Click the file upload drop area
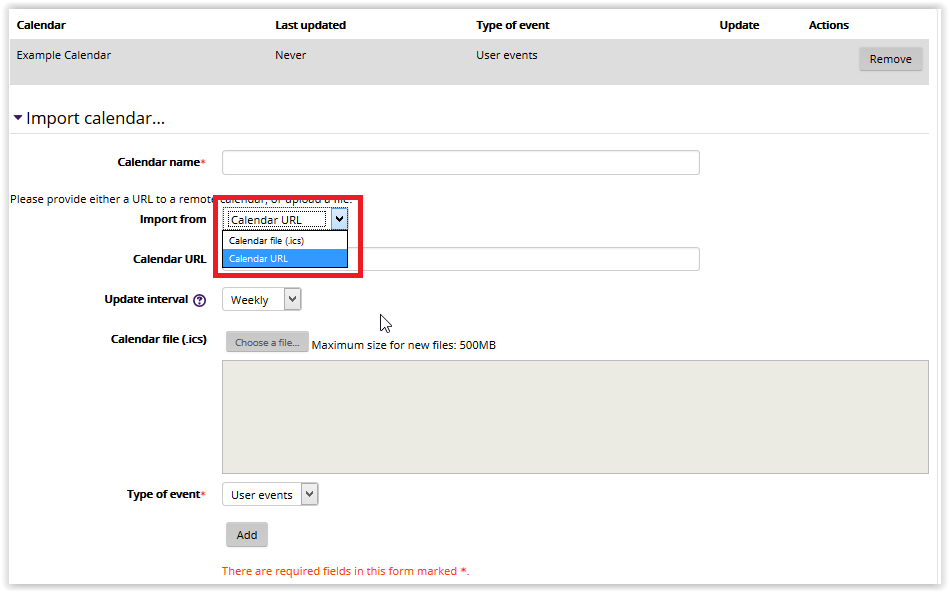The width and height of the screenshot is (949, 592). coord(575,417)
